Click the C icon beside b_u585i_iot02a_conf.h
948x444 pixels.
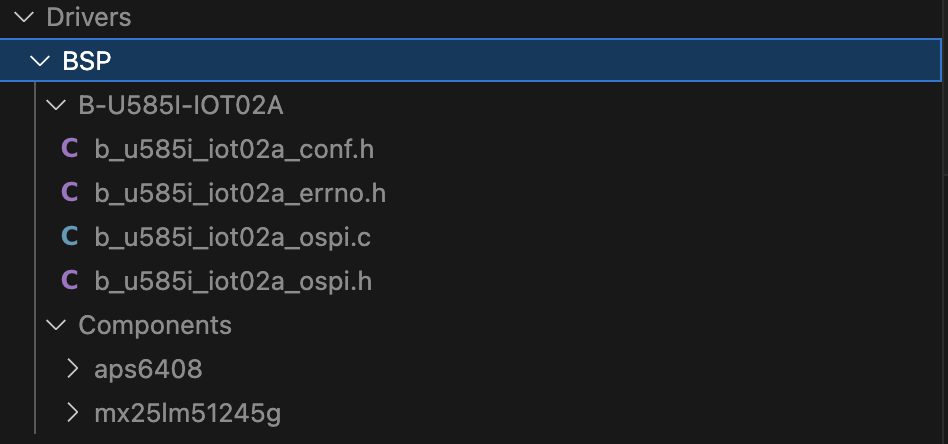(x=69, y=149)
